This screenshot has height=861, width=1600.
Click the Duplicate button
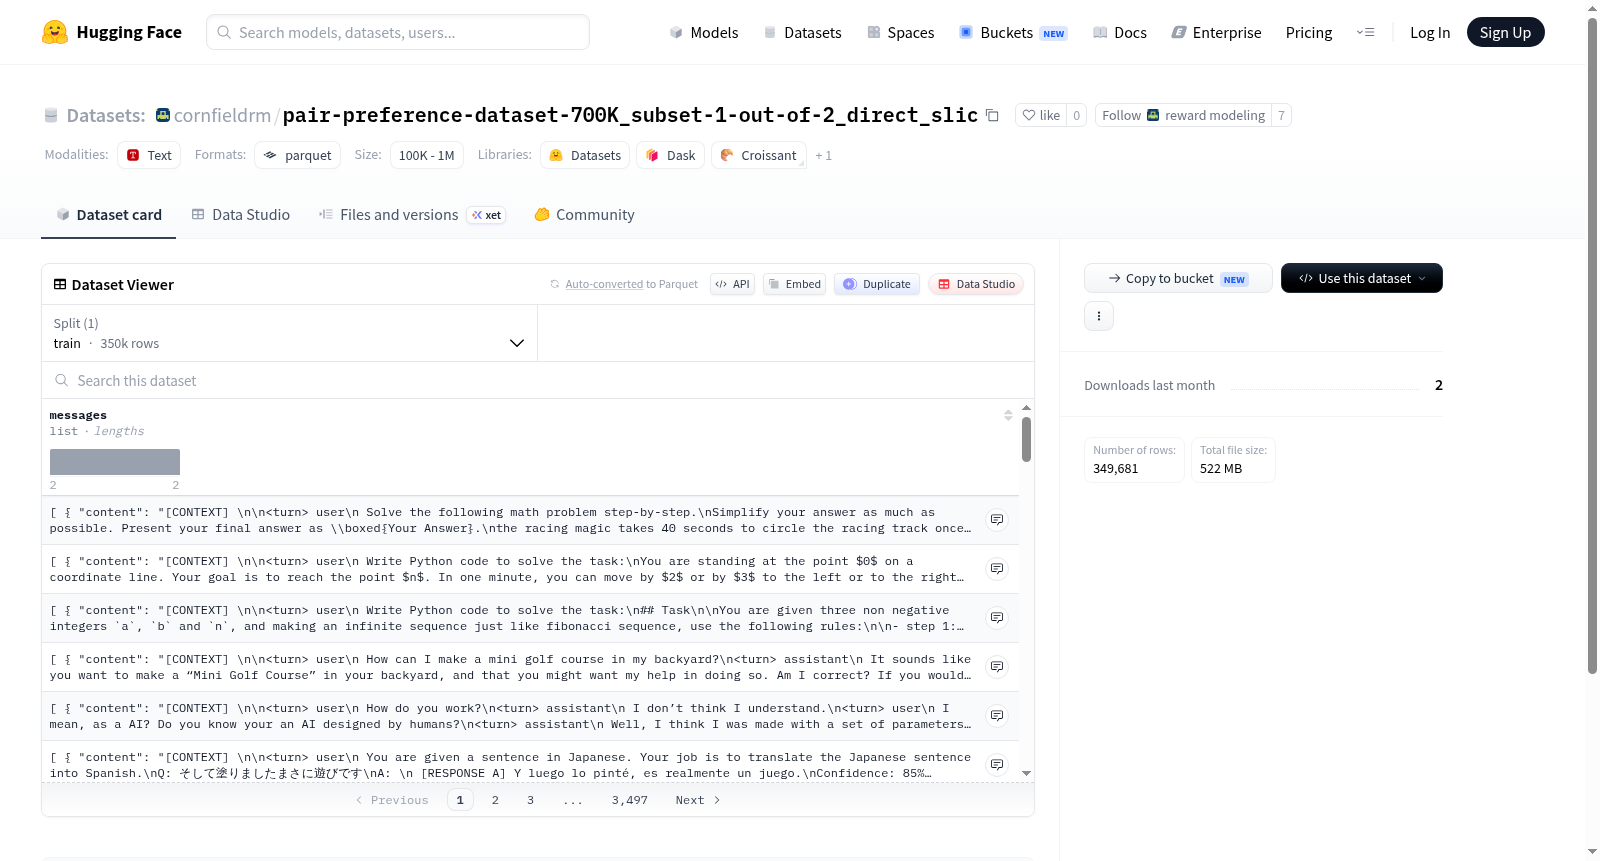tap(877, 284)
